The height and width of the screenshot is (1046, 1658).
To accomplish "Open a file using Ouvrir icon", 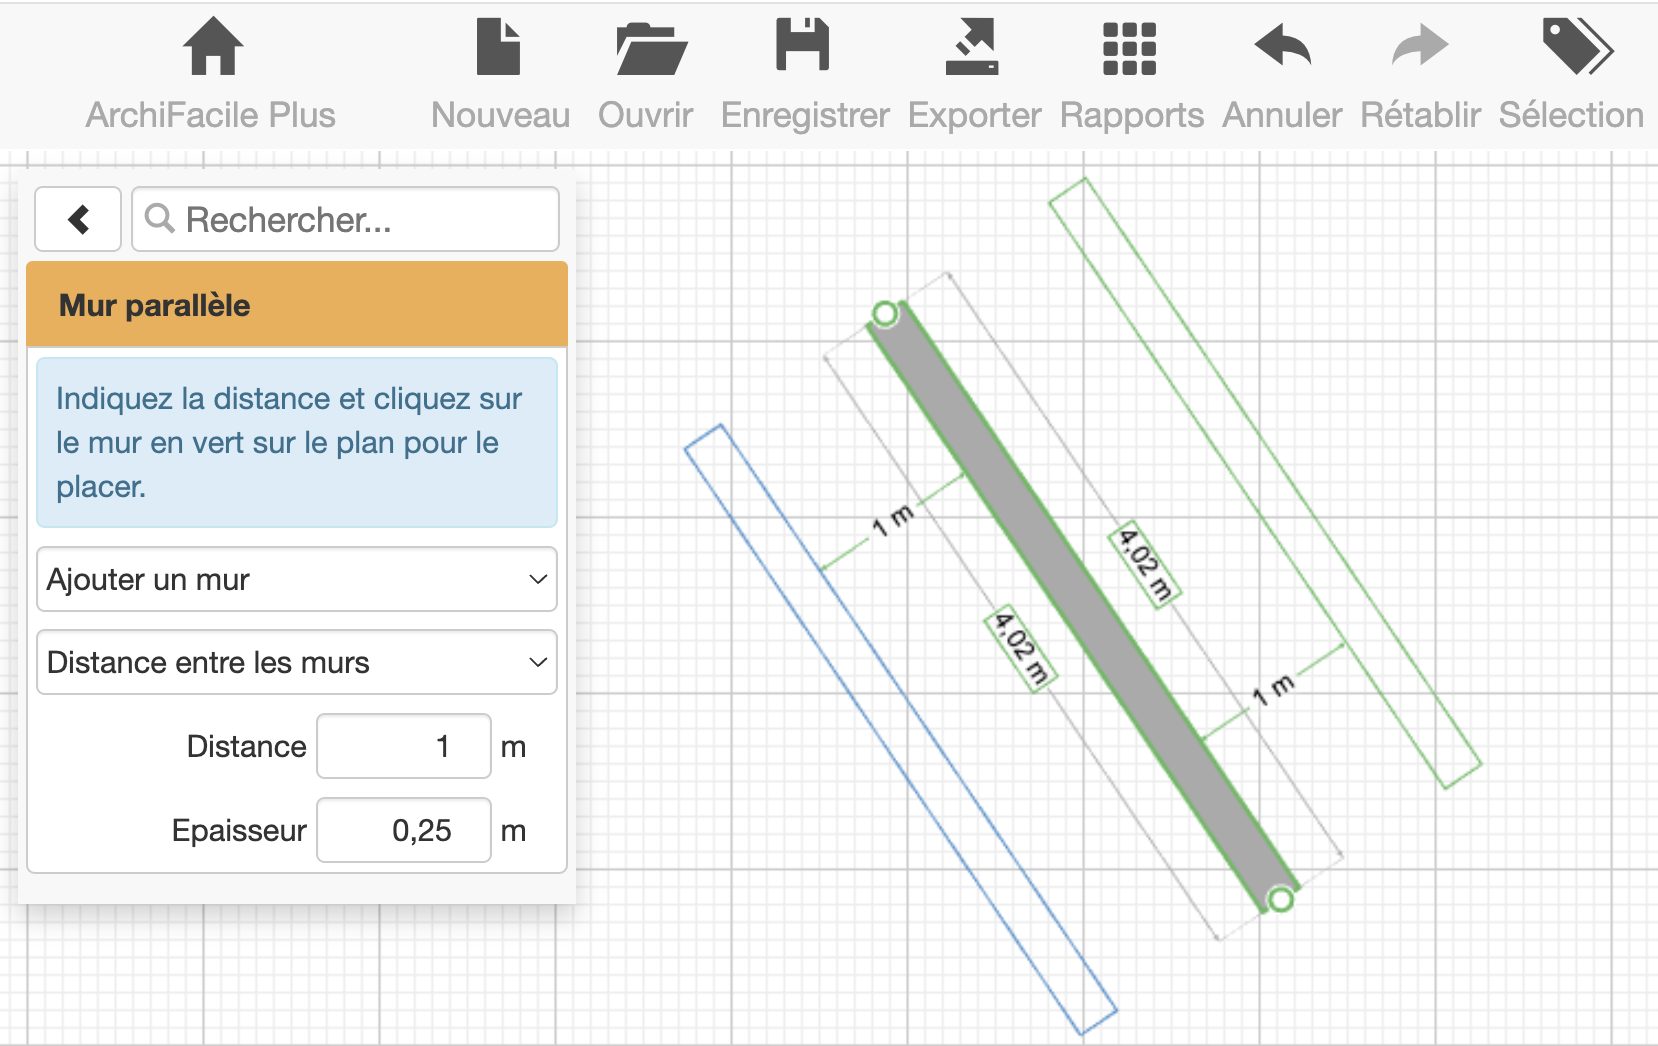I will click(x=649, y=47).
